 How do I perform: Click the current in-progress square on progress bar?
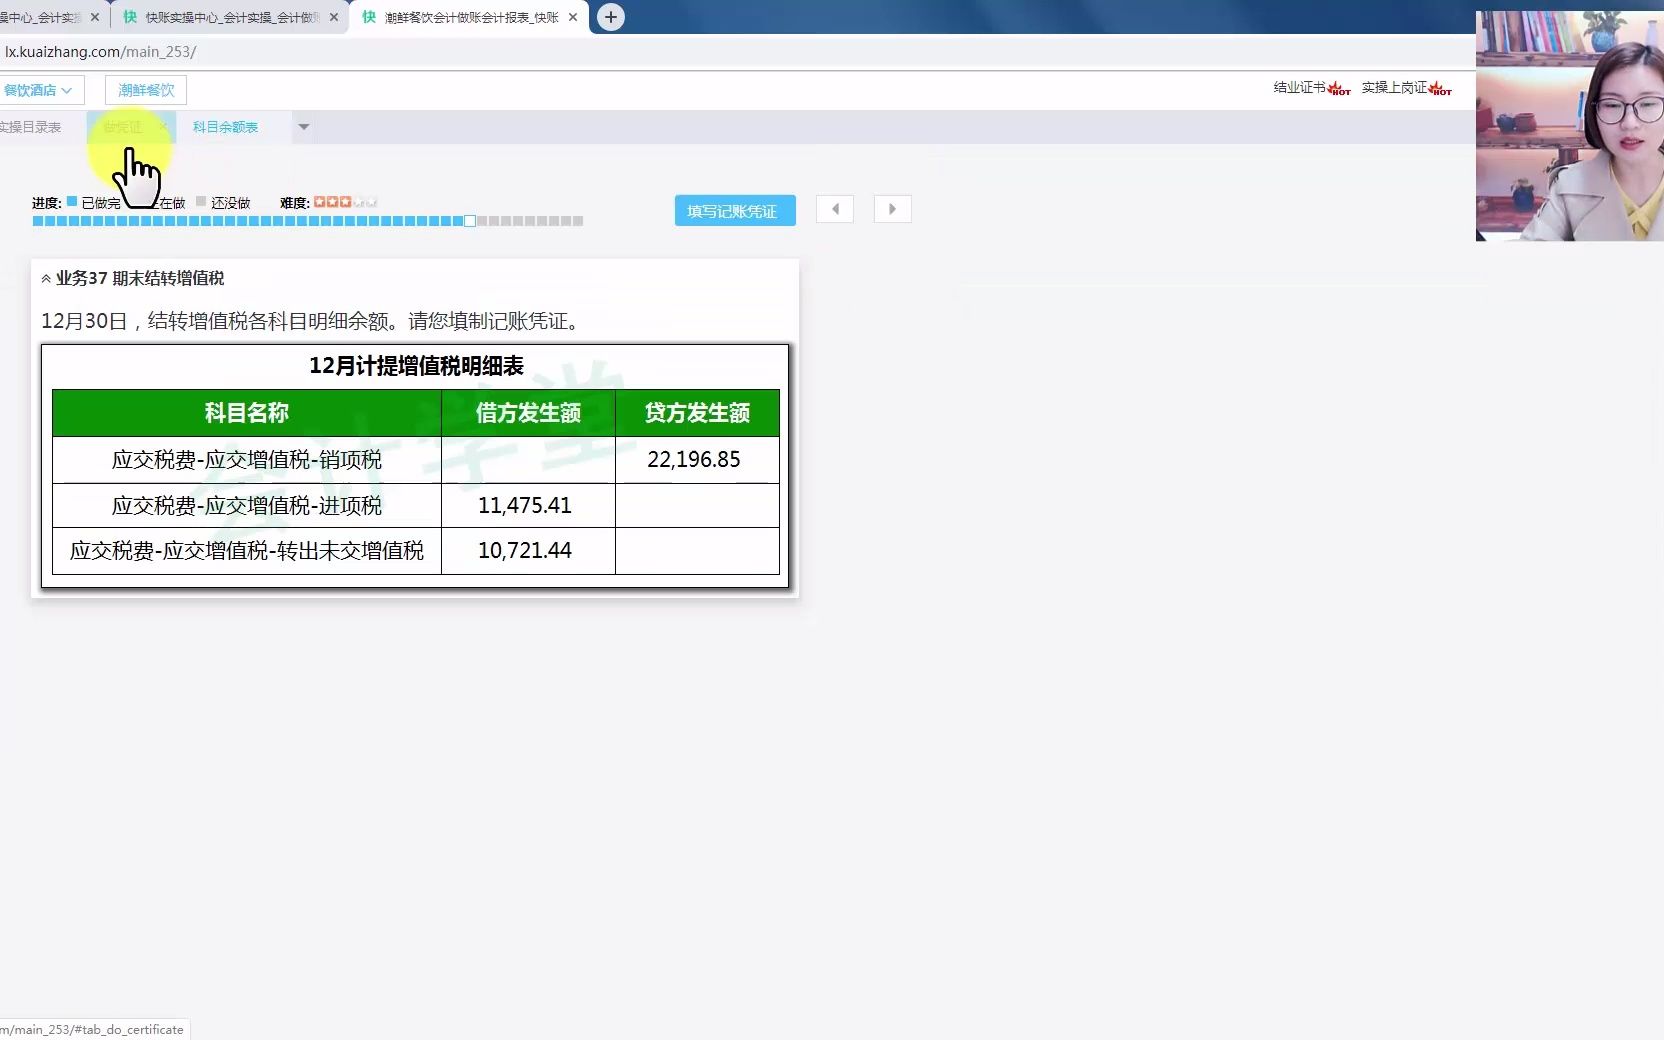point(470,221)
